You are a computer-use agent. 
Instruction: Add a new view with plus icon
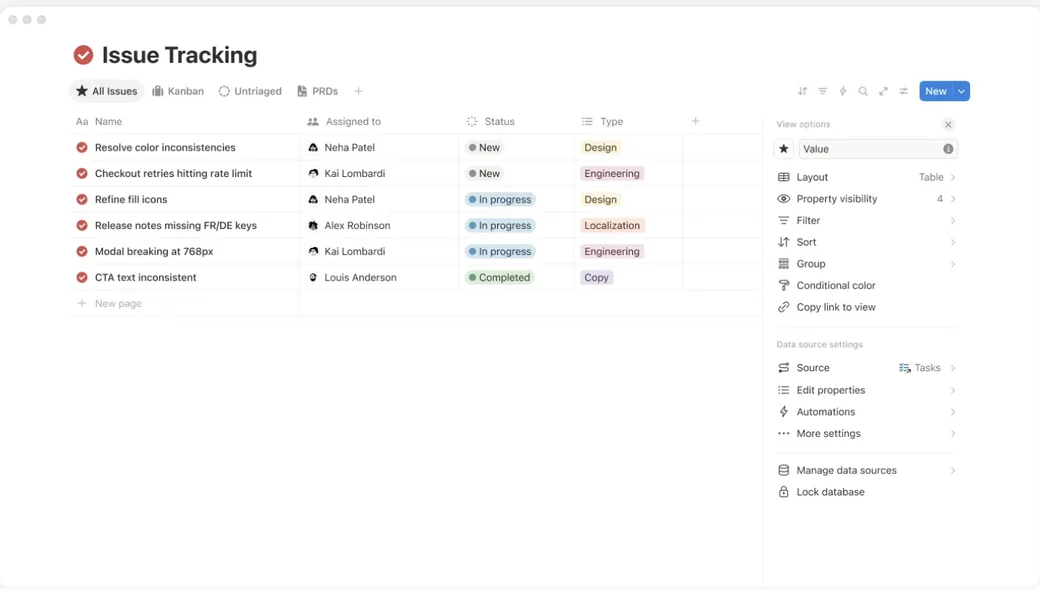pos(358,91)
